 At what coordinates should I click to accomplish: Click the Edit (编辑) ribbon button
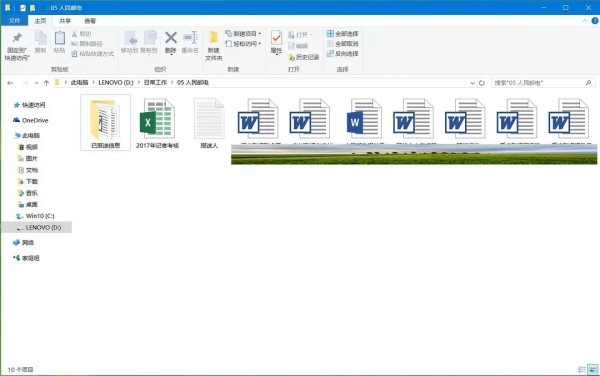298,46
